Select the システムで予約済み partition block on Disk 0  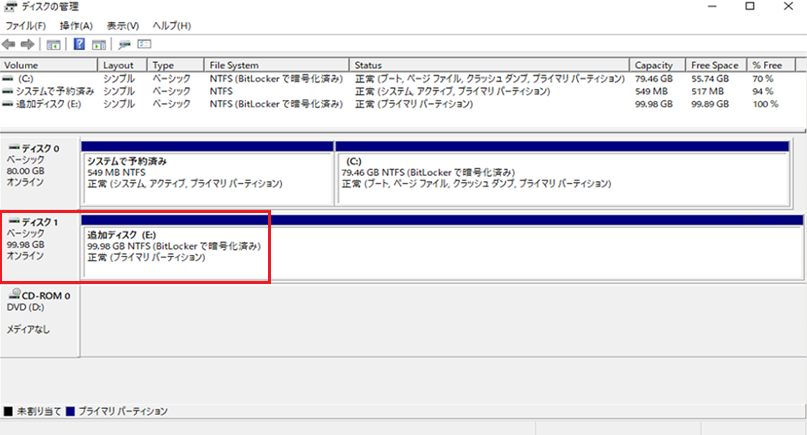click(x=206, y=172)
